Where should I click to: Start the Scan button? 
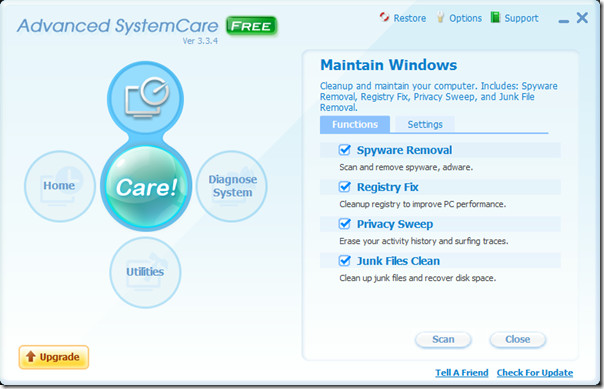[x=443, y=339]
